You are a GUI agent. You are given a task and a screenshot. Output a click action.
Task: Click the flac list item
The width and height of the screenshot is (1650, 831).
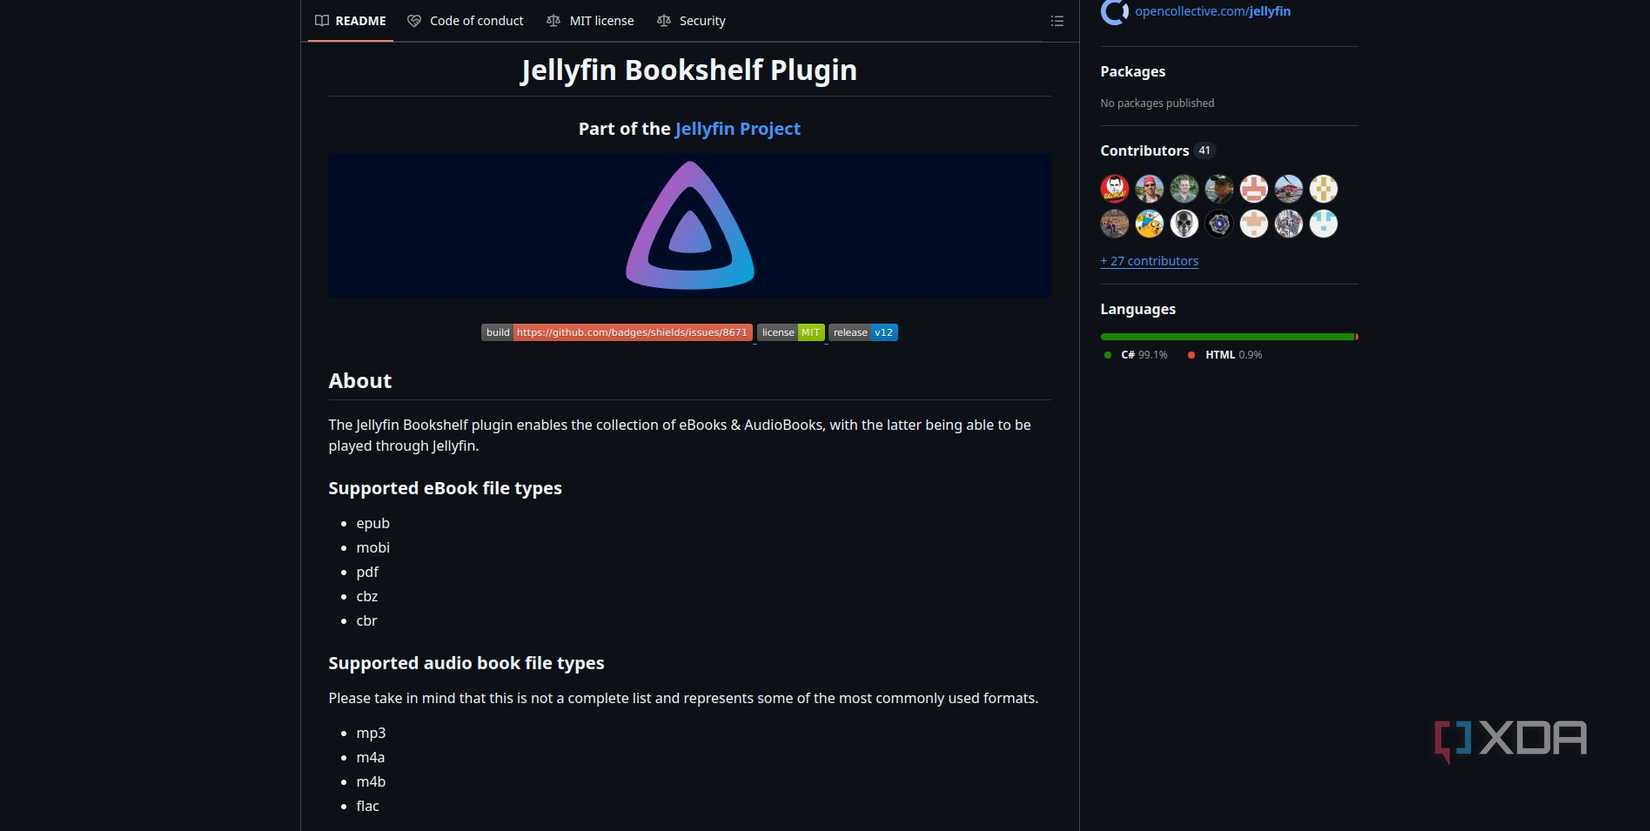tap(368, 806)
